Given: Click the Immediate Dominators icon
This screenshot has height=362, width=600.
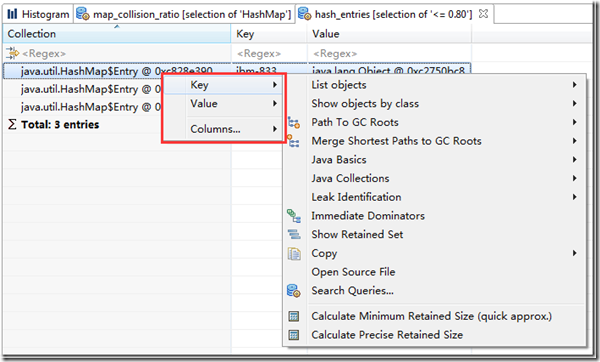Looking at the screenshot, I should 294,216.
